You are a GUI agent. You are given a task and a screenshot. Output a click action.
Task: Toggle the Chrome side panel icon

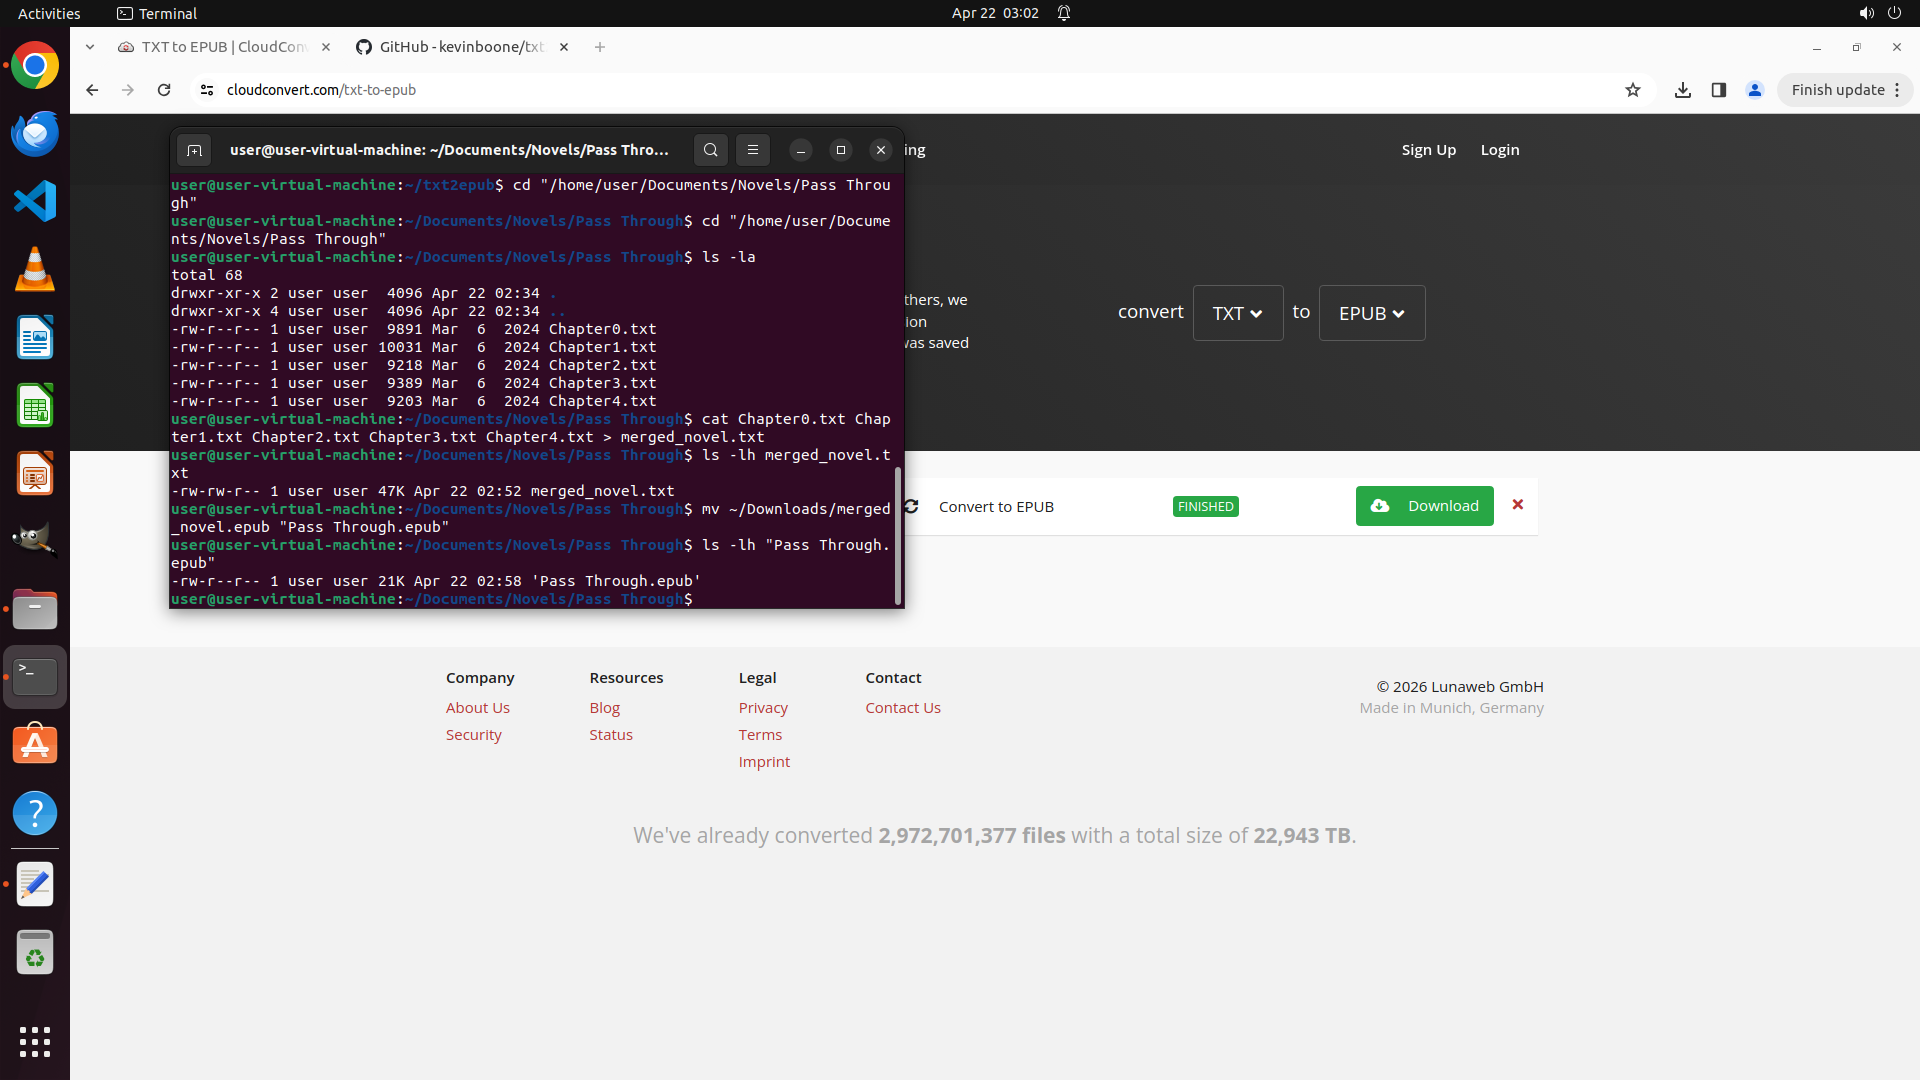click(1719, 90)
